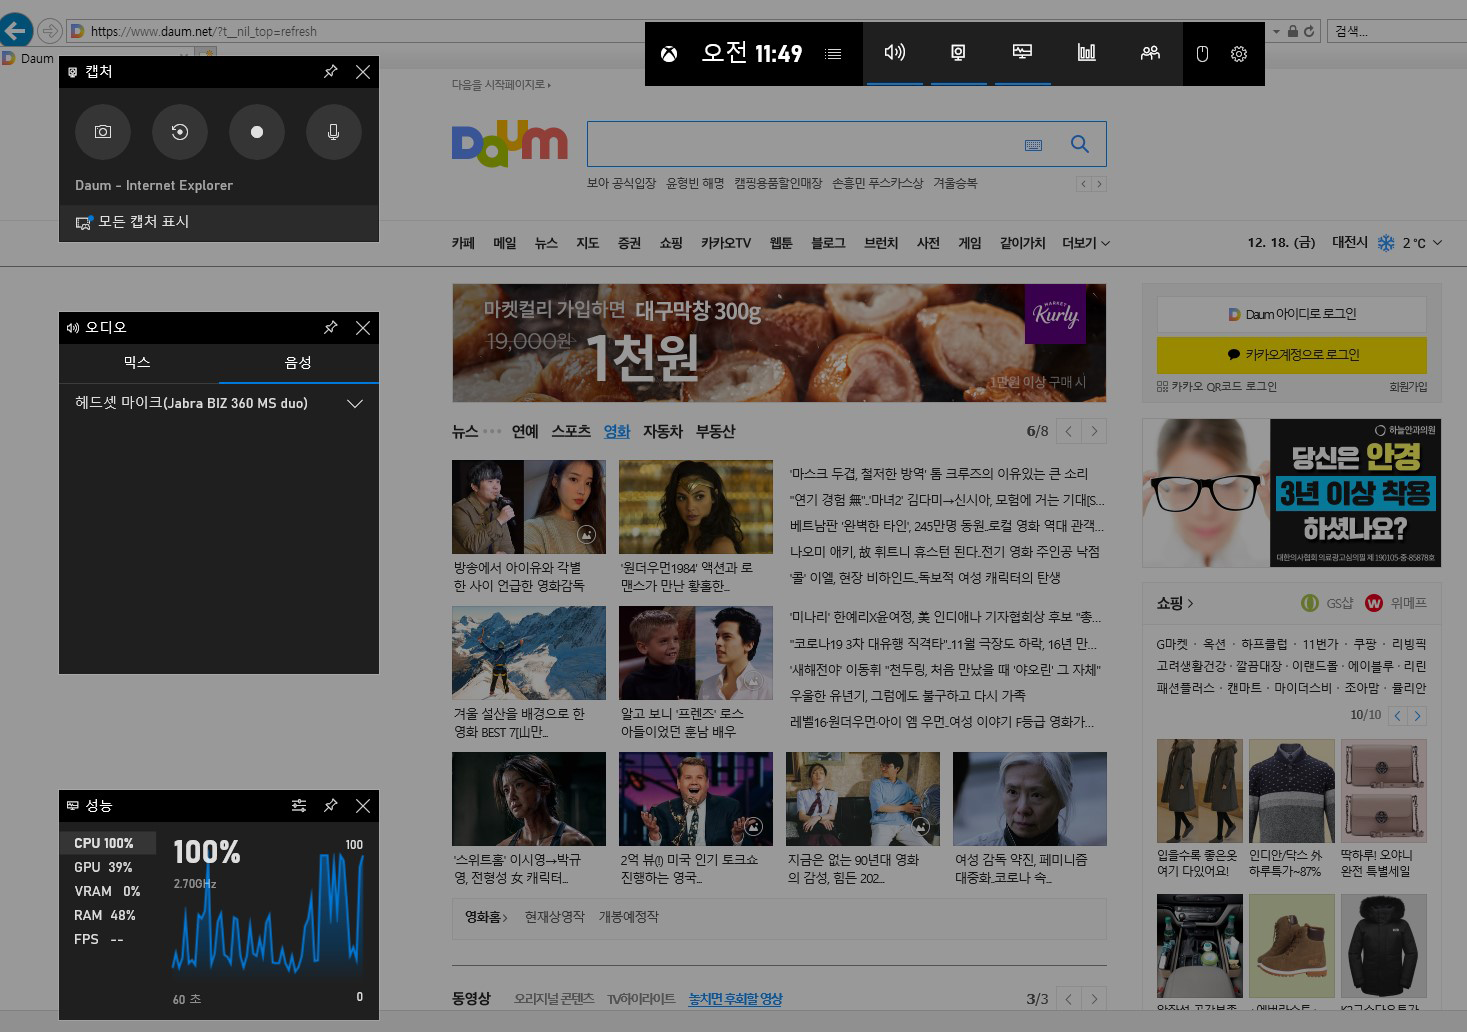1467x1032 pixels.
Task: Log in with Daum ID button
Action: (x=1292, y=314)
